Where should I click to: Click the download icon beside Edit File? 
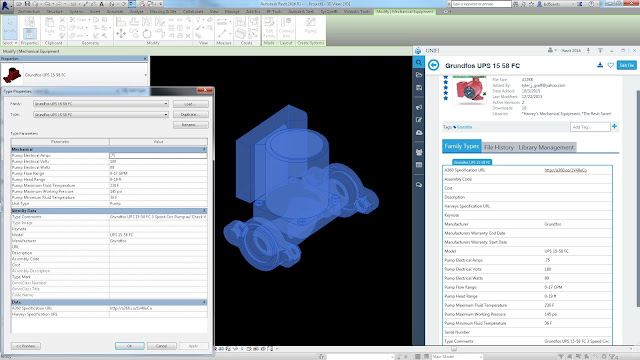tap(600, 65)
